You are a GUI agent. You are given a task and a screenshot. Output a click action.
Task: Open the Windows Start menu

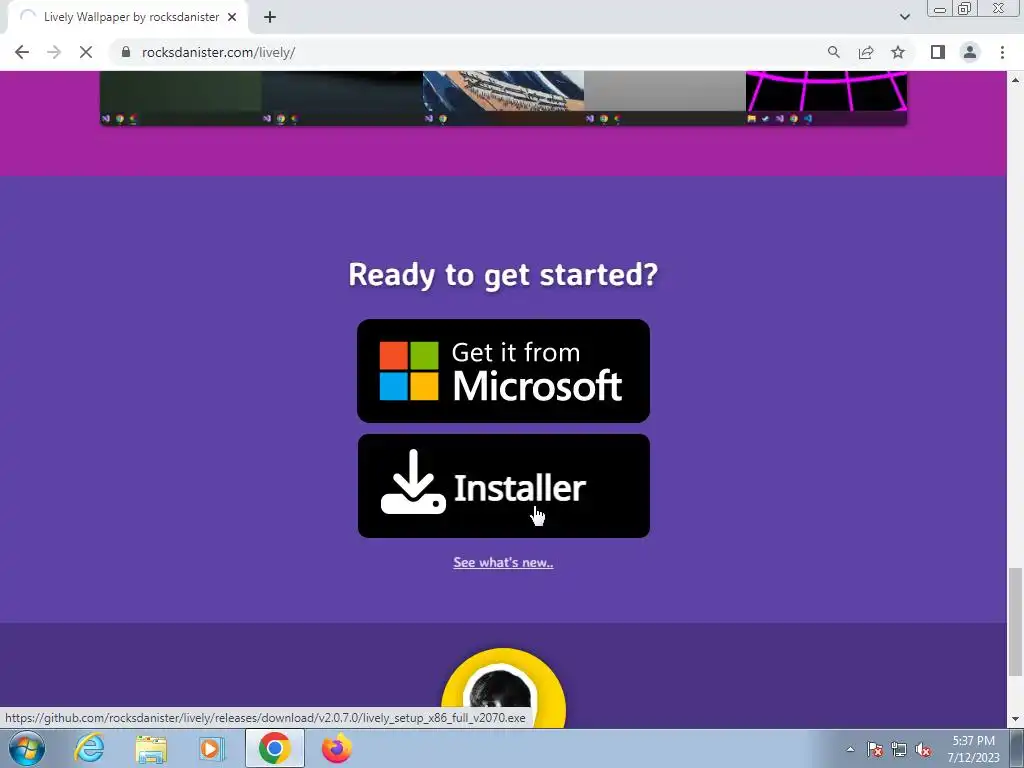[x=27, y=748]
